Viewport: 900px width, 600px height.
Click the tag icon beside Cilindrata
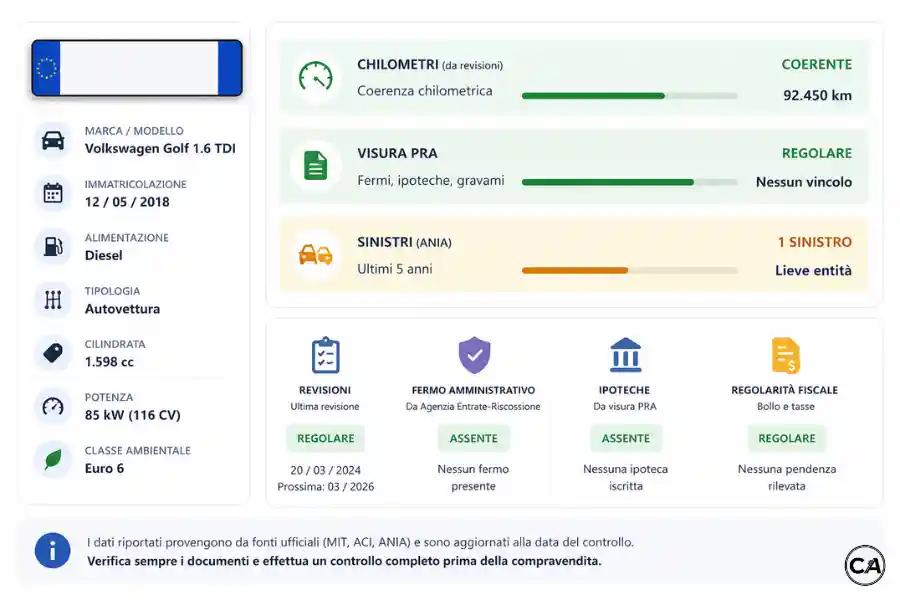click(53, 353)
